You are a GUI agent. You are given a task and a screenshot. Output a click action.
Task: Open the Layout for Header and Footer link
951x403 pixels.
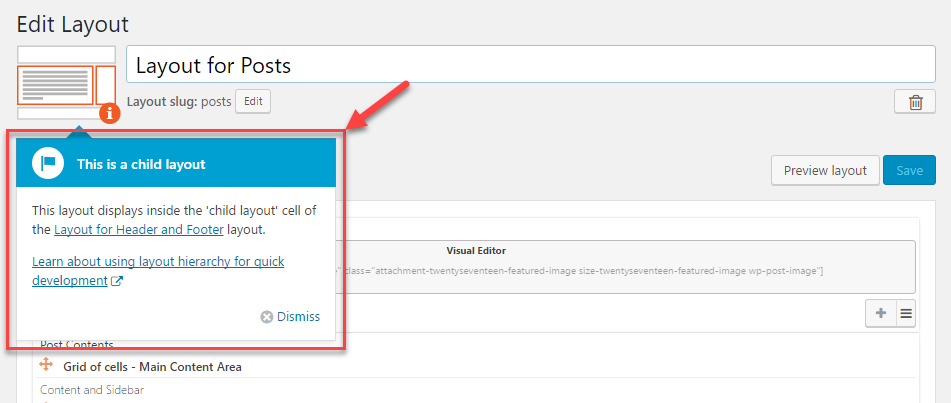click(139, 230)
